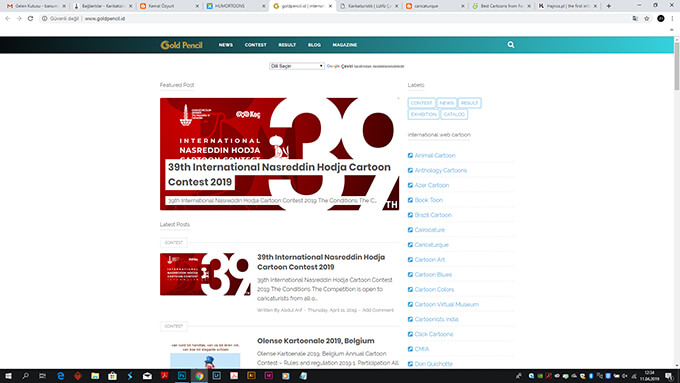
Task: Click the 39th Nasreddin Hodja post thumbnail
Action: pos(205,274)
